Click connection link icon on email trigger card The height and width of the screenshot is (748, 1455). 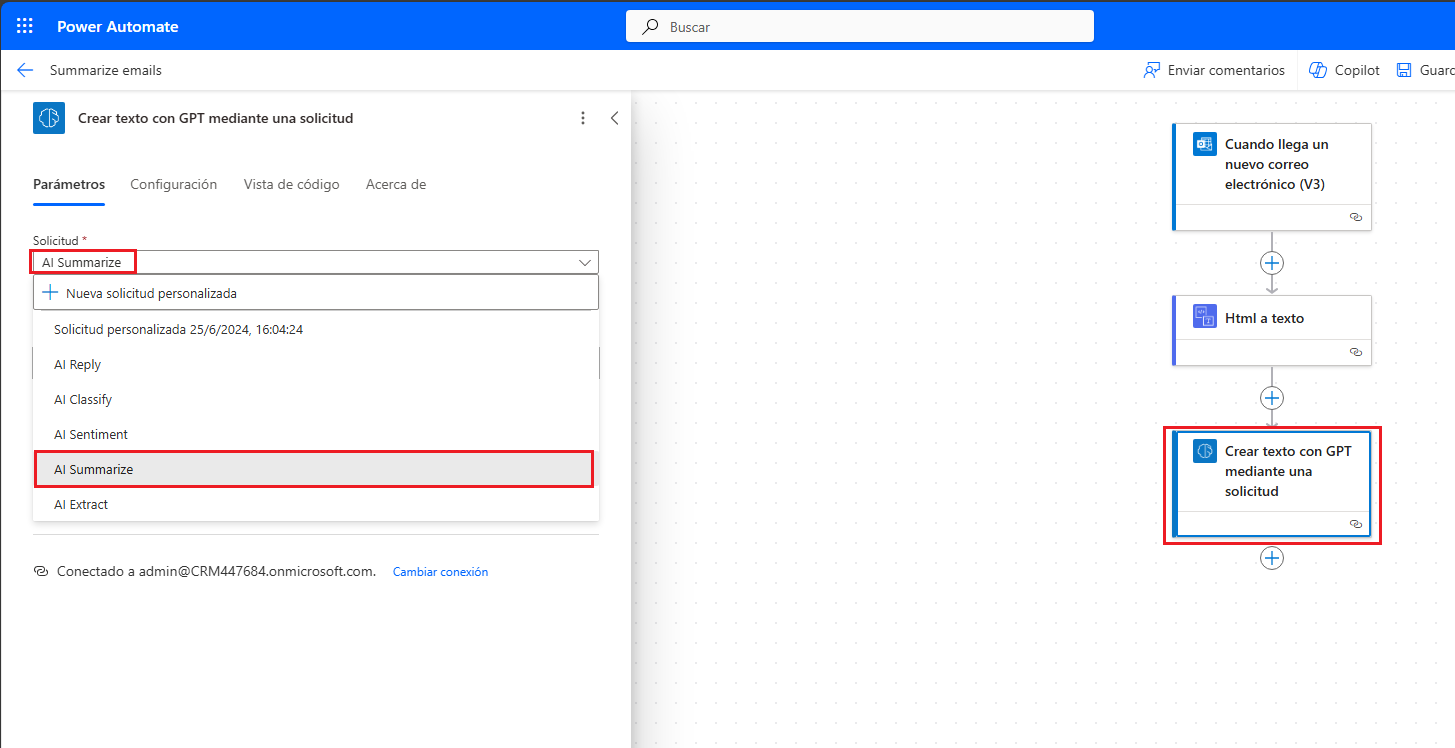click(x=1355, y=217)
